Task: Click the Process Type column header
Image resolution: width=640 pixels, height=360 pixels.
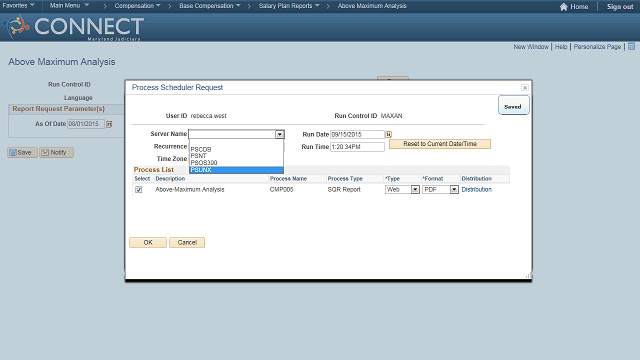Action: pyautogui.click(x=345, y=179)
